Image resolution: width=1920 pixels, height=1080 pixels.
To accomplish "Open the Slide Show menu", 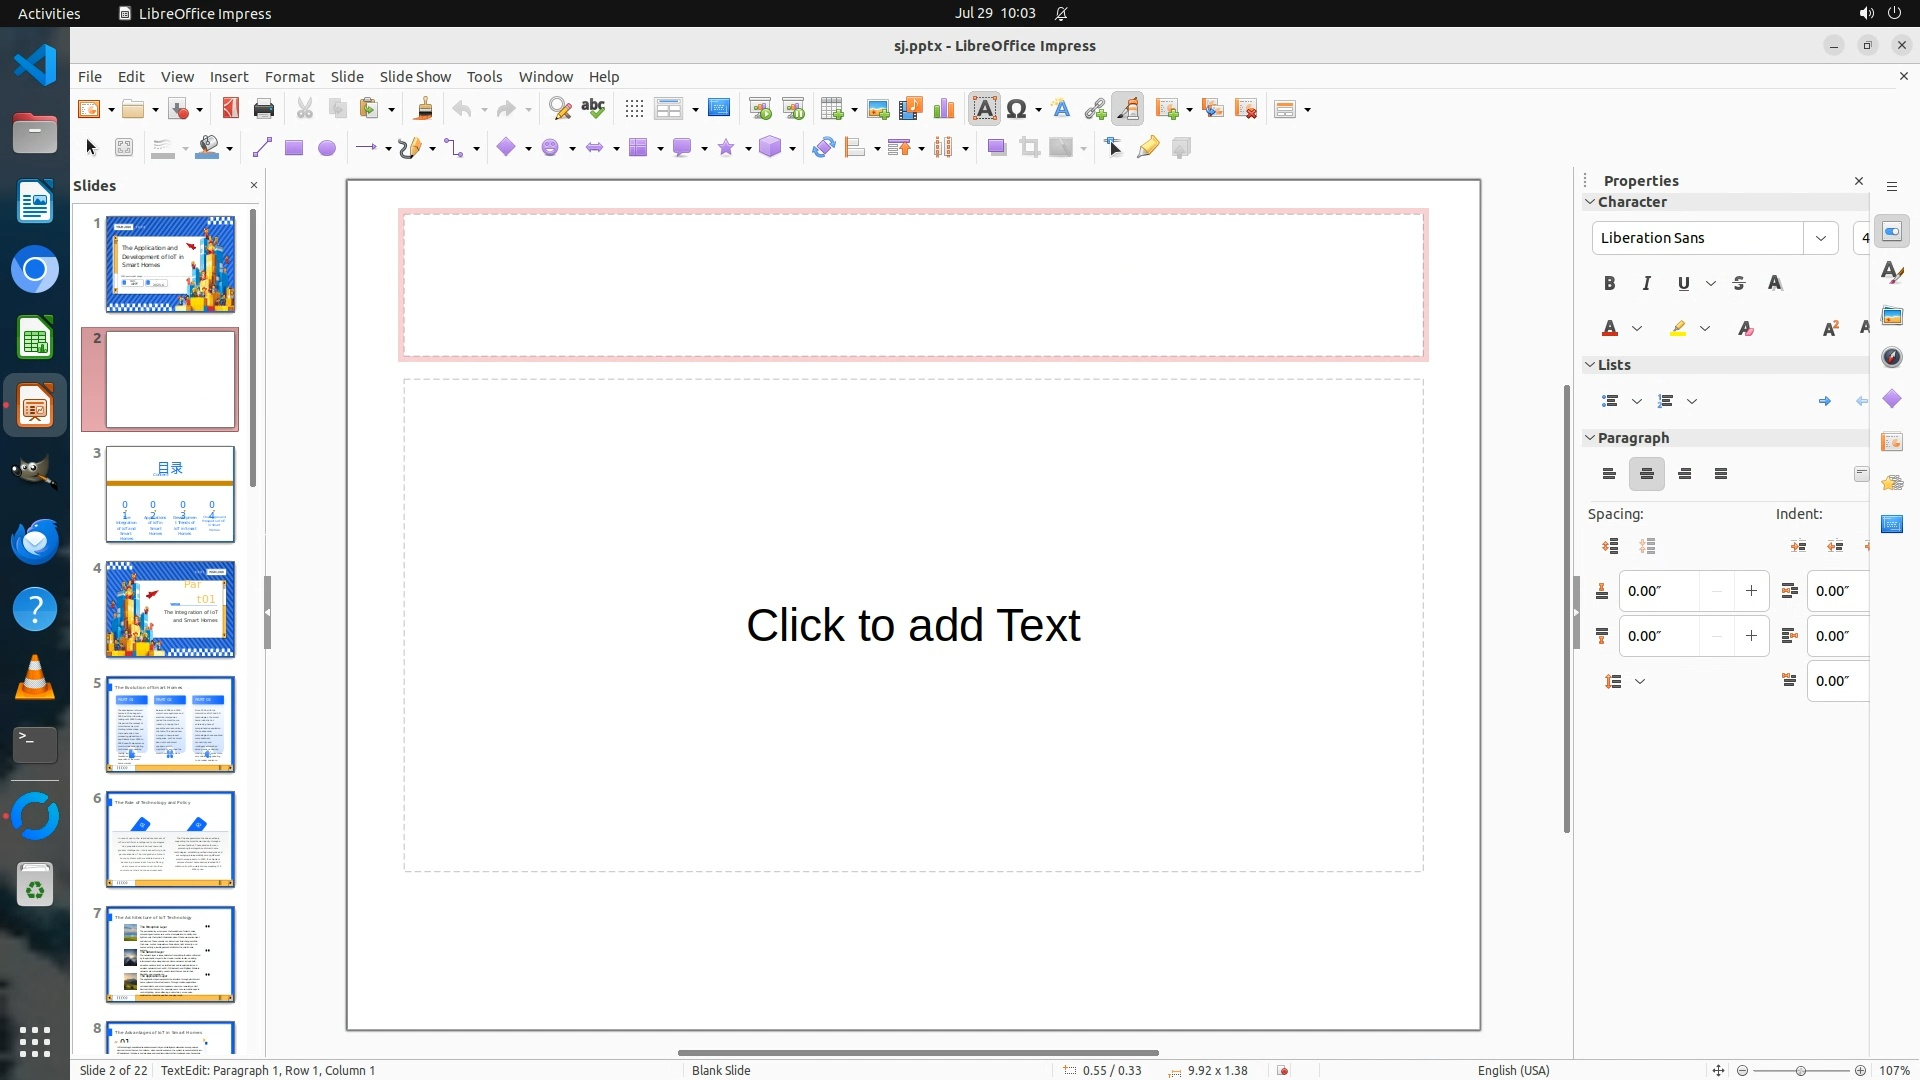I will point(414,77).
